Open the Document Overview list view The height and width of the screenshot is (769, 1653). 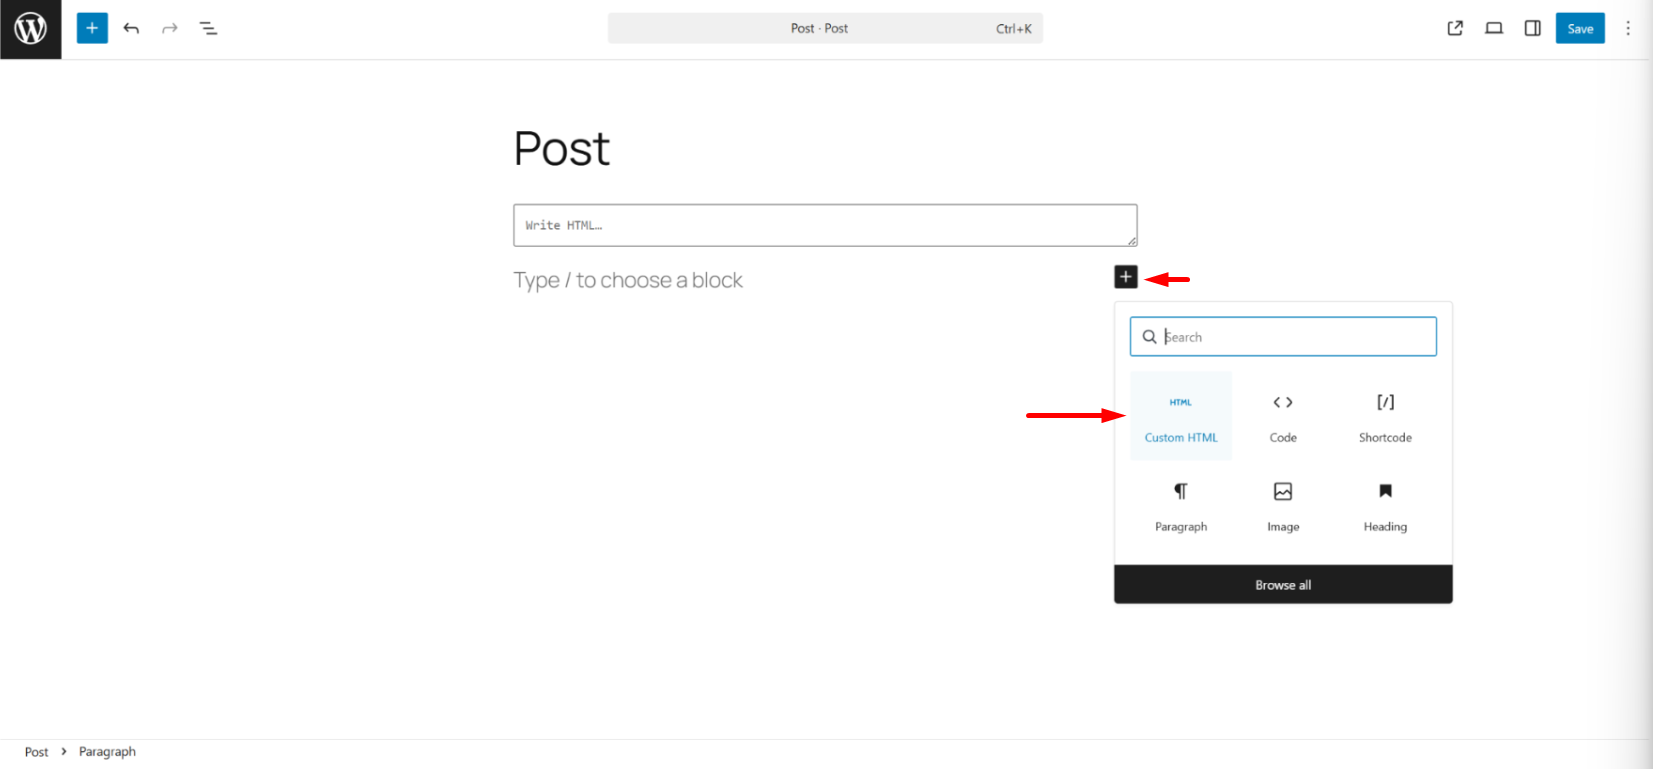[208, 28]
